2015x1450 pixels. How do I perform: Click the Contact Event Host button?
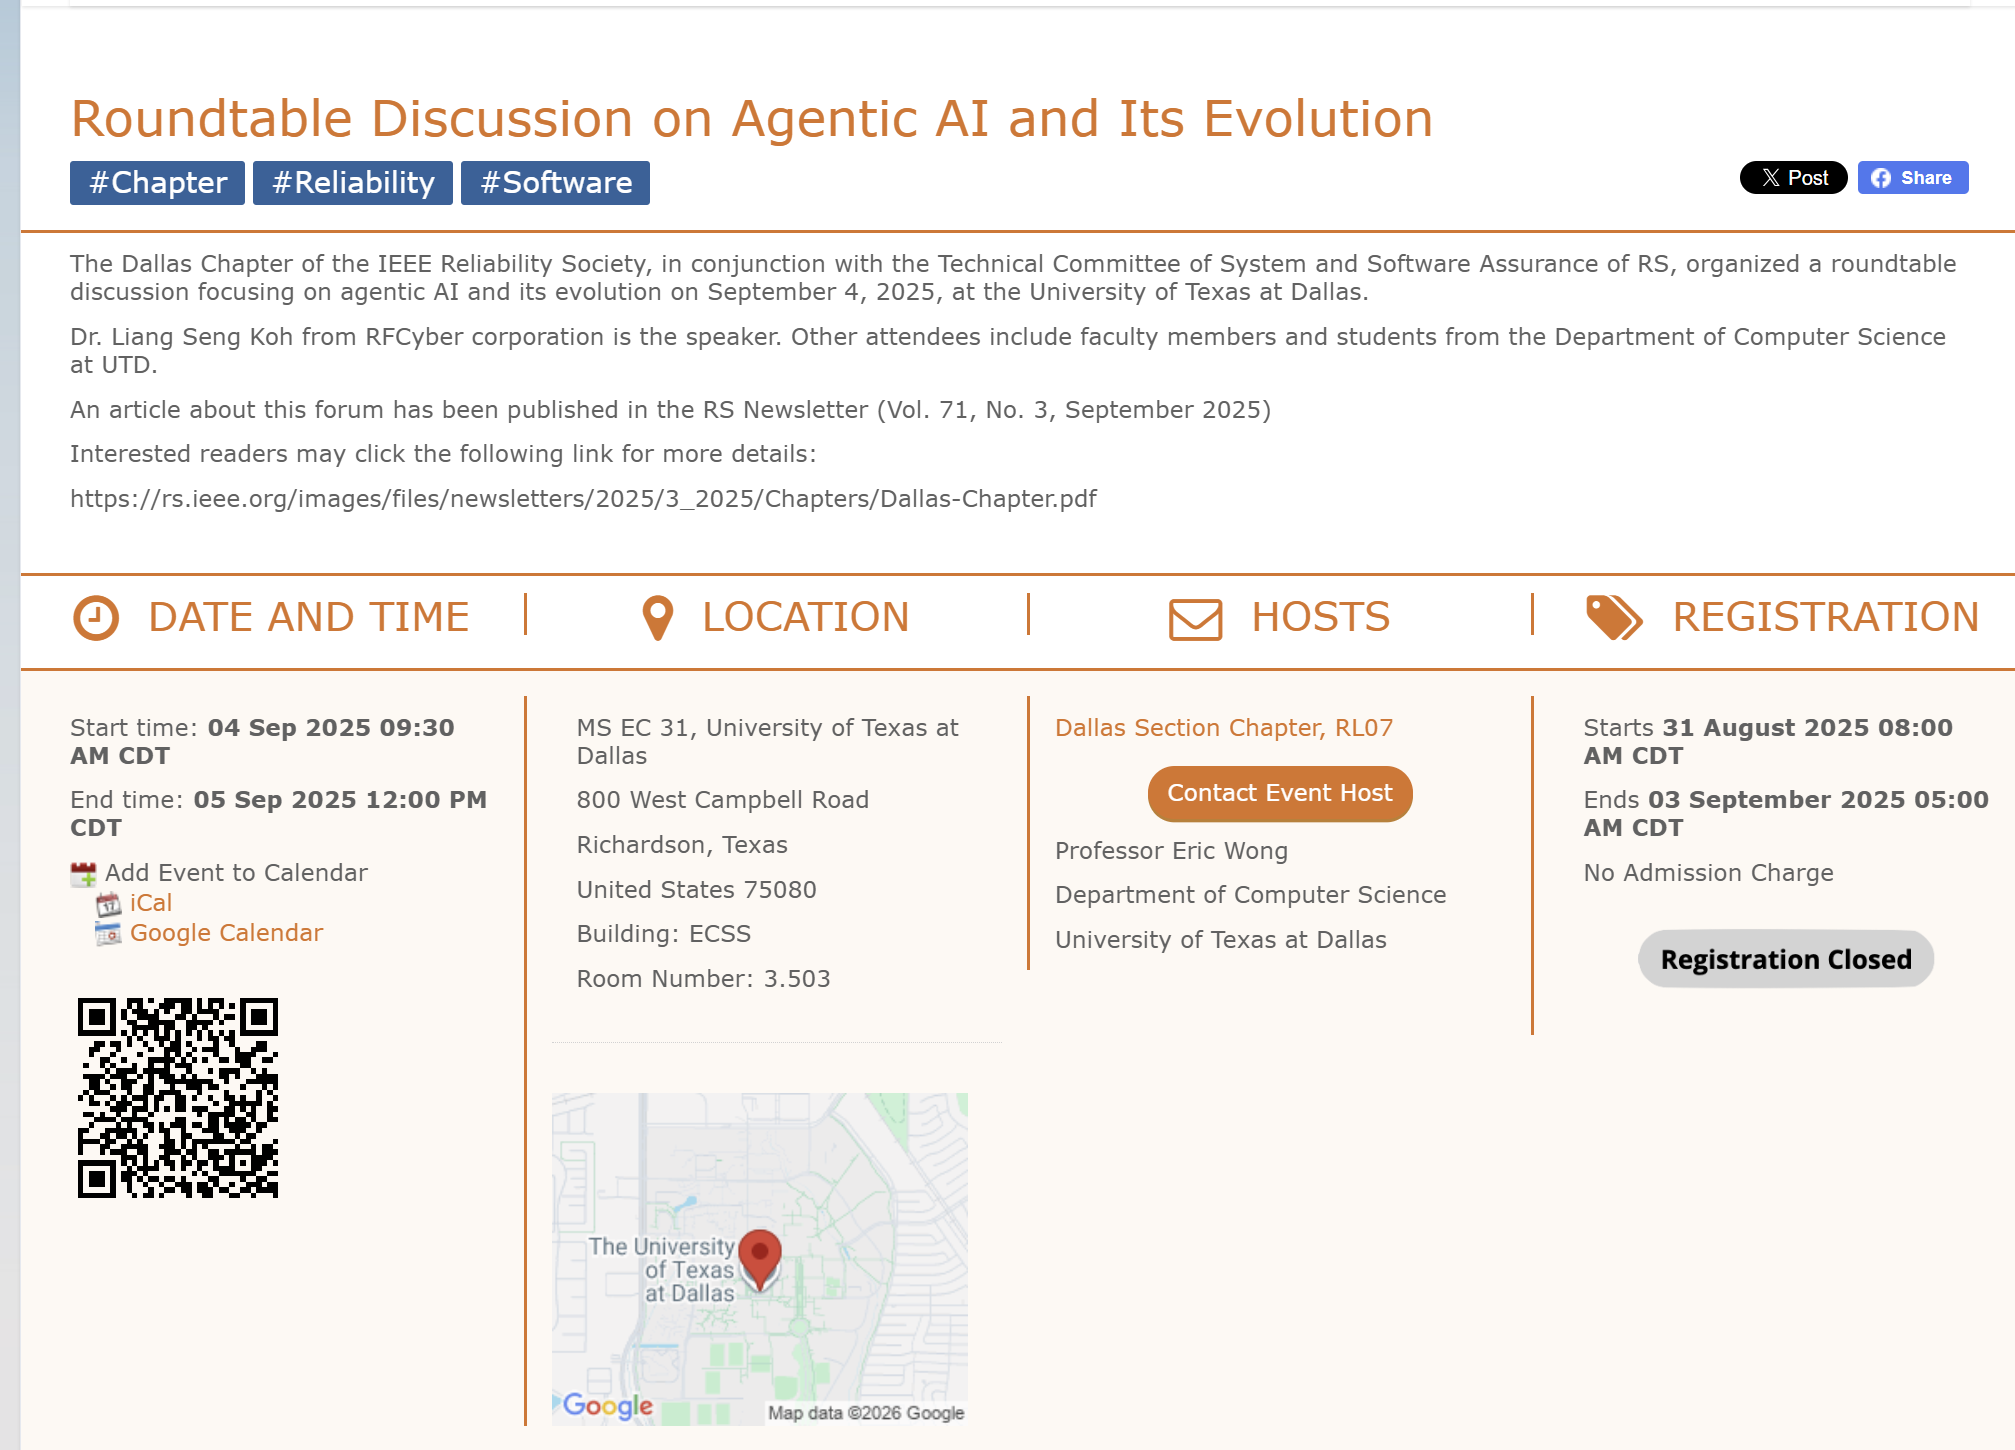1280,794
